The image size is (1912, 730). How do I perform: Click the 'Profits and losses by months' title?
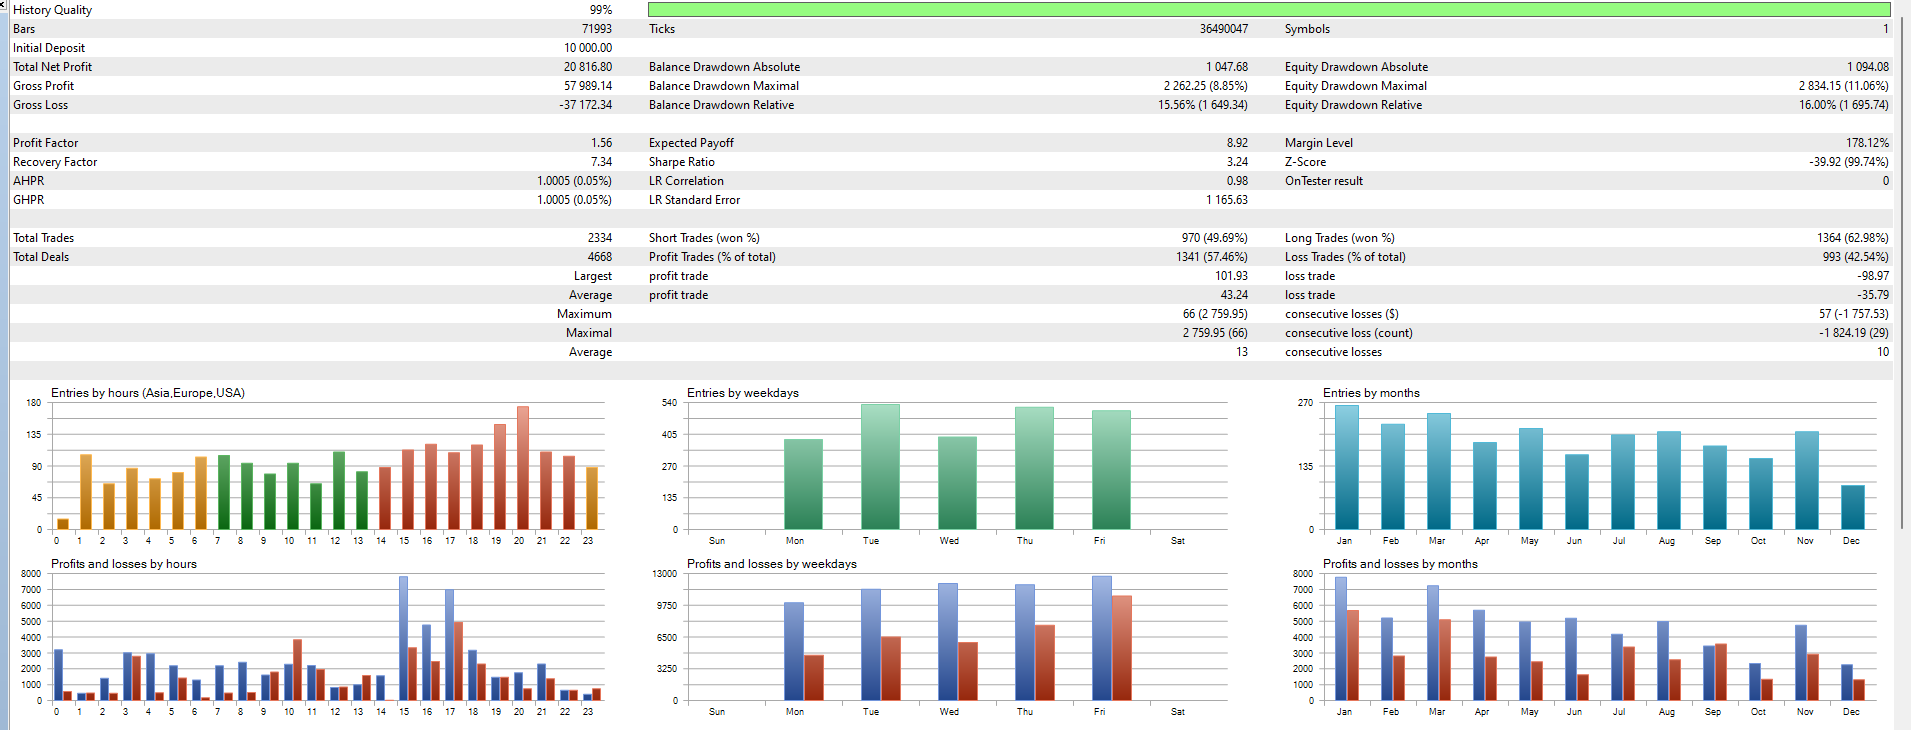click(1400, 564)
